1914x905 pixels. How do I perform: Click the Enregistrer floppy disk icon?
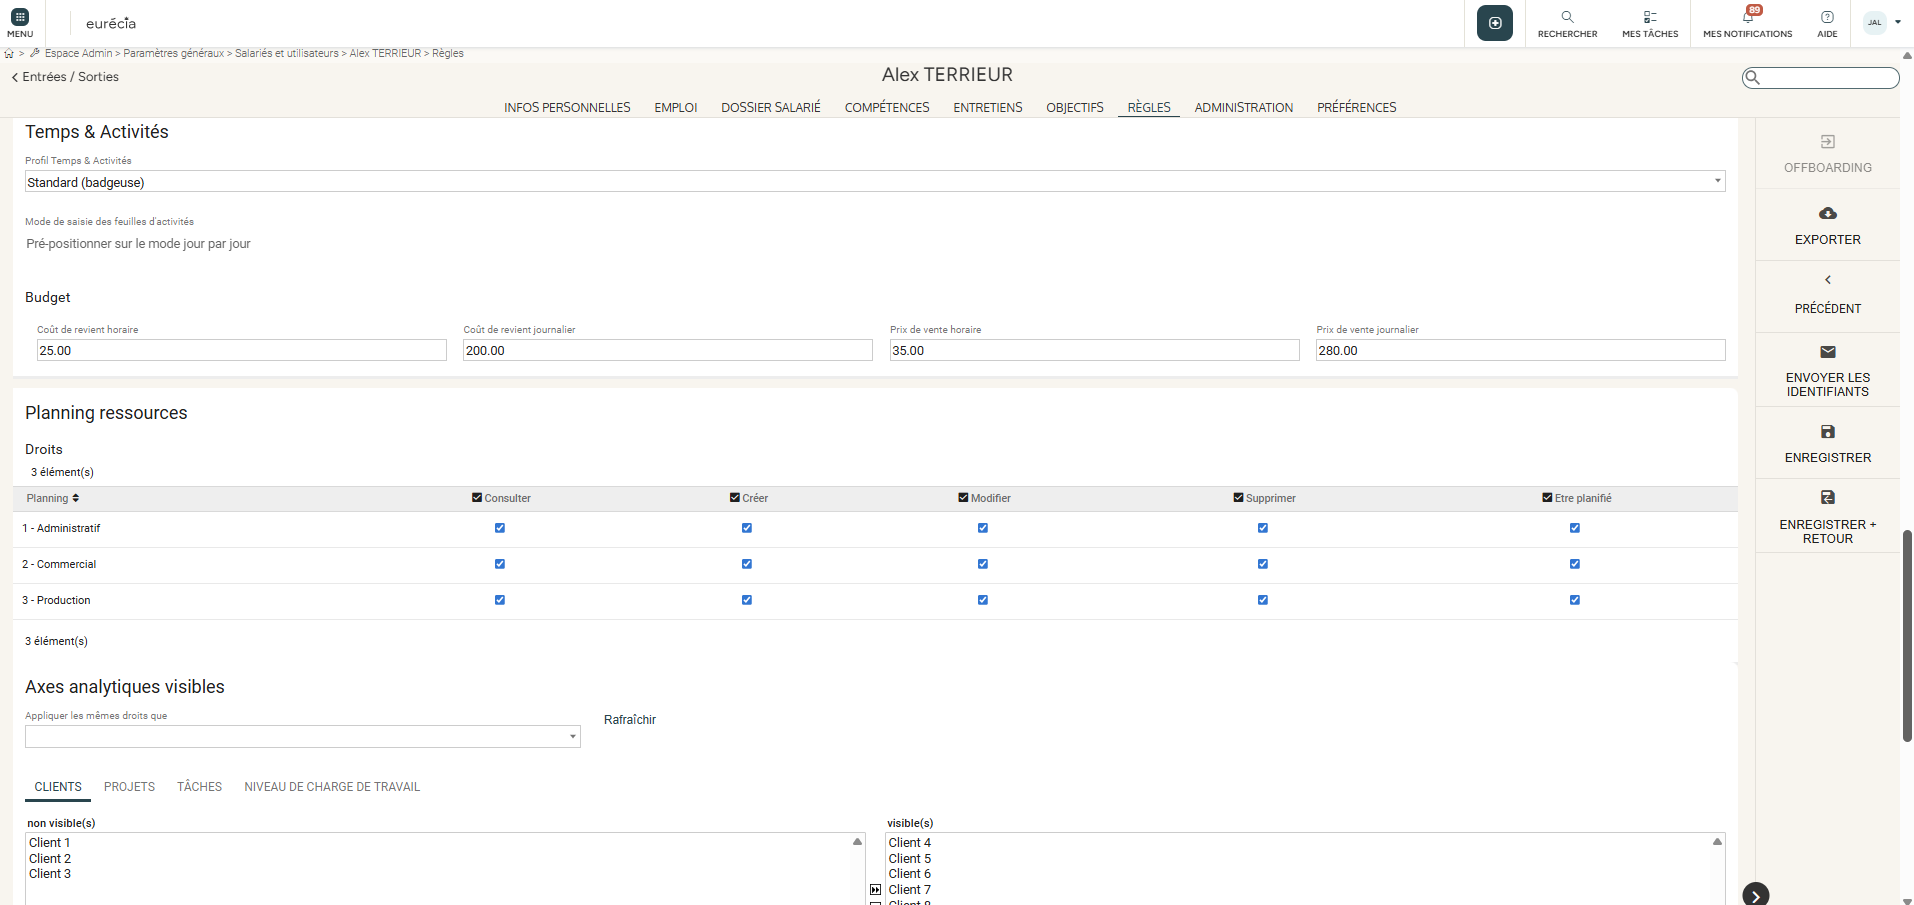click(x=1827, y=432)
